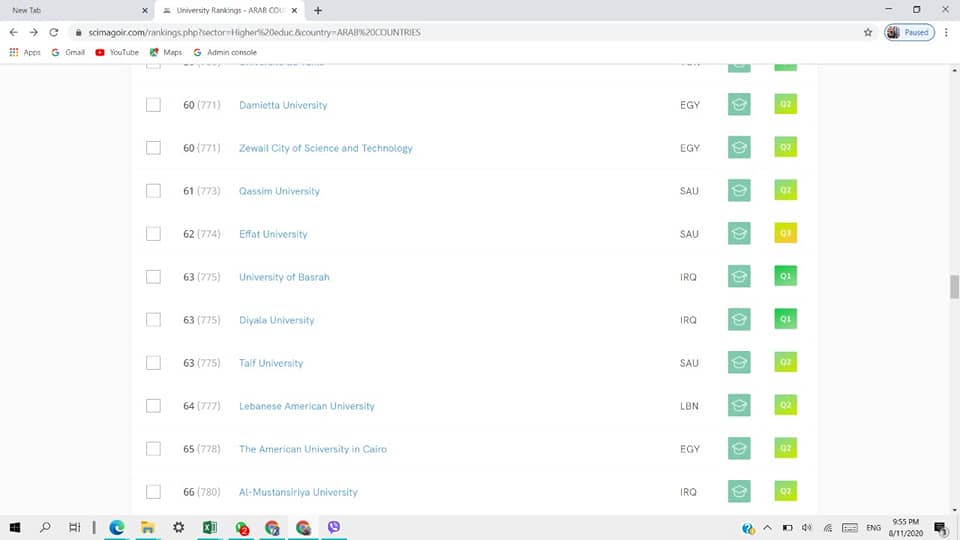
Task: Open the Gmail bookmark
Action: pyautogui.click(x=68, y=53)
